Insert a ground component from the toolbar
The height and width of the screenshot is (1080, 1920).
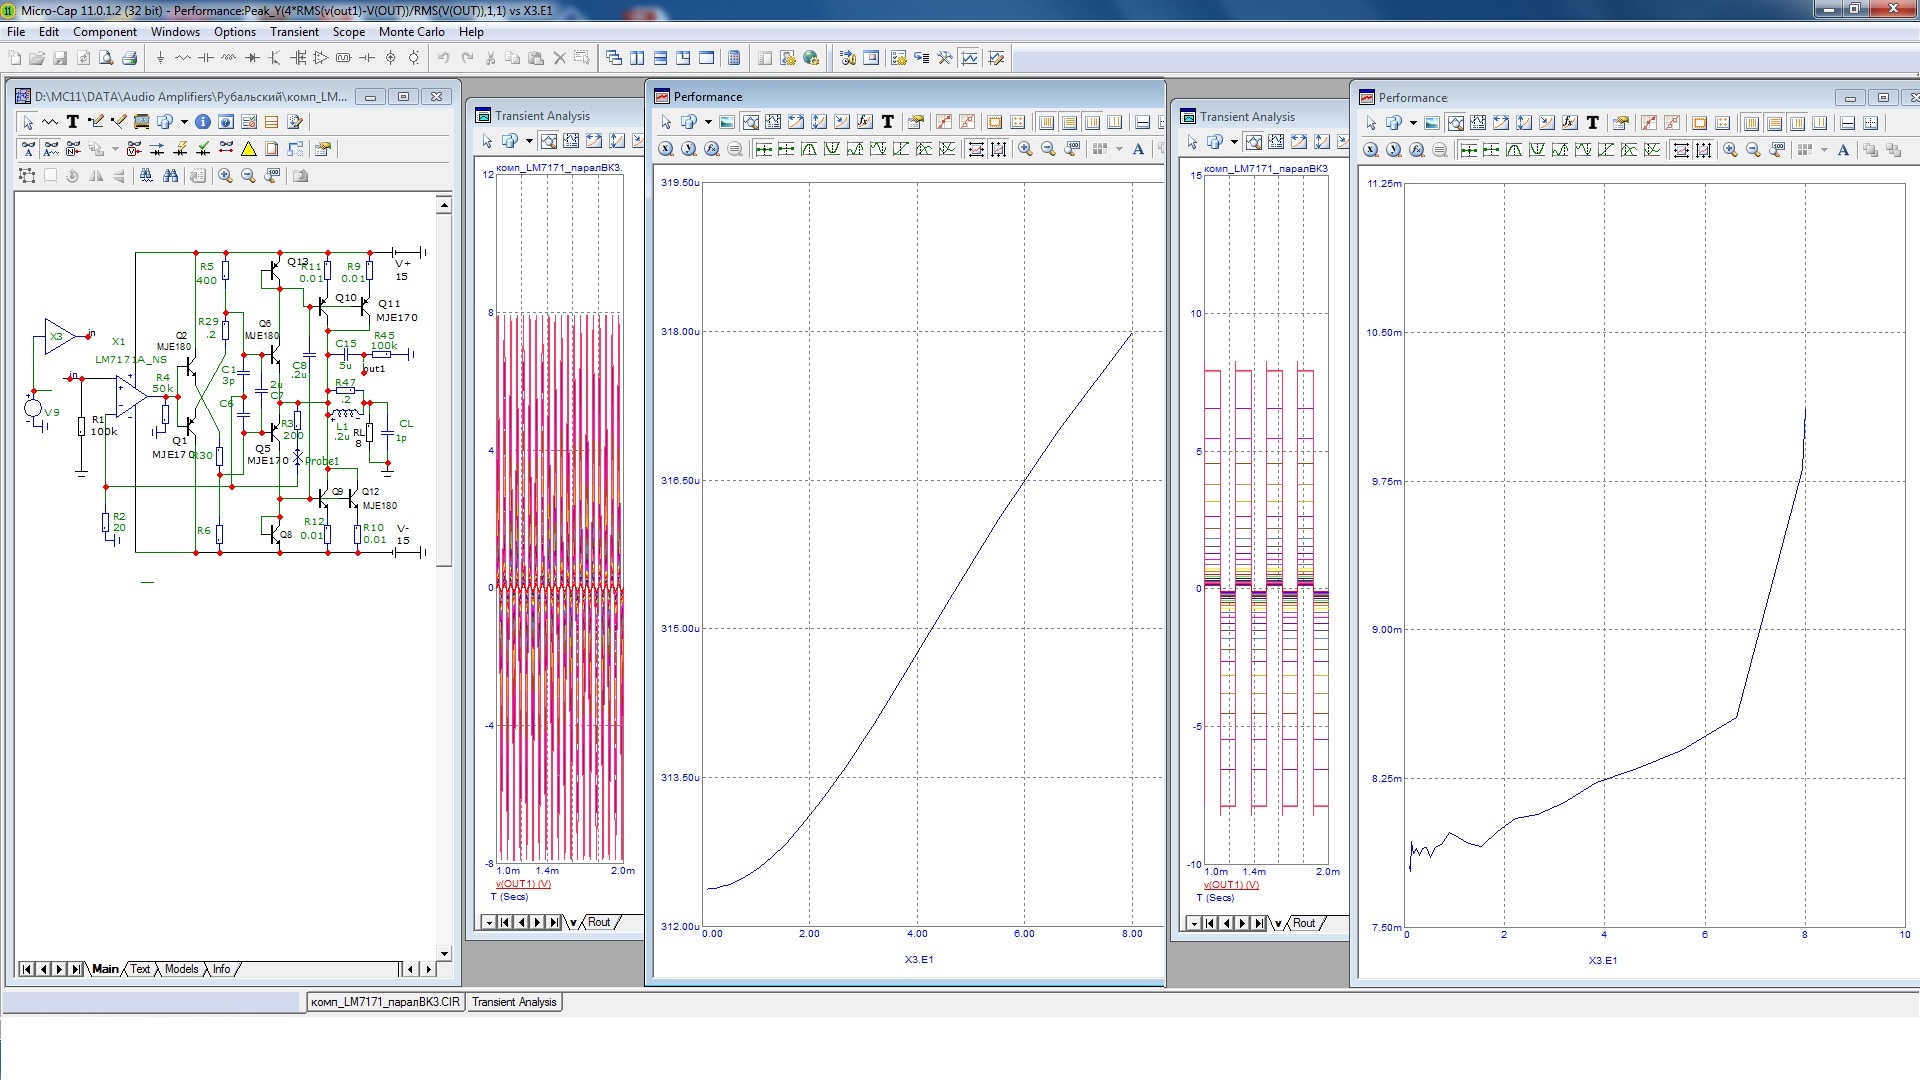[x=160, y=58]
